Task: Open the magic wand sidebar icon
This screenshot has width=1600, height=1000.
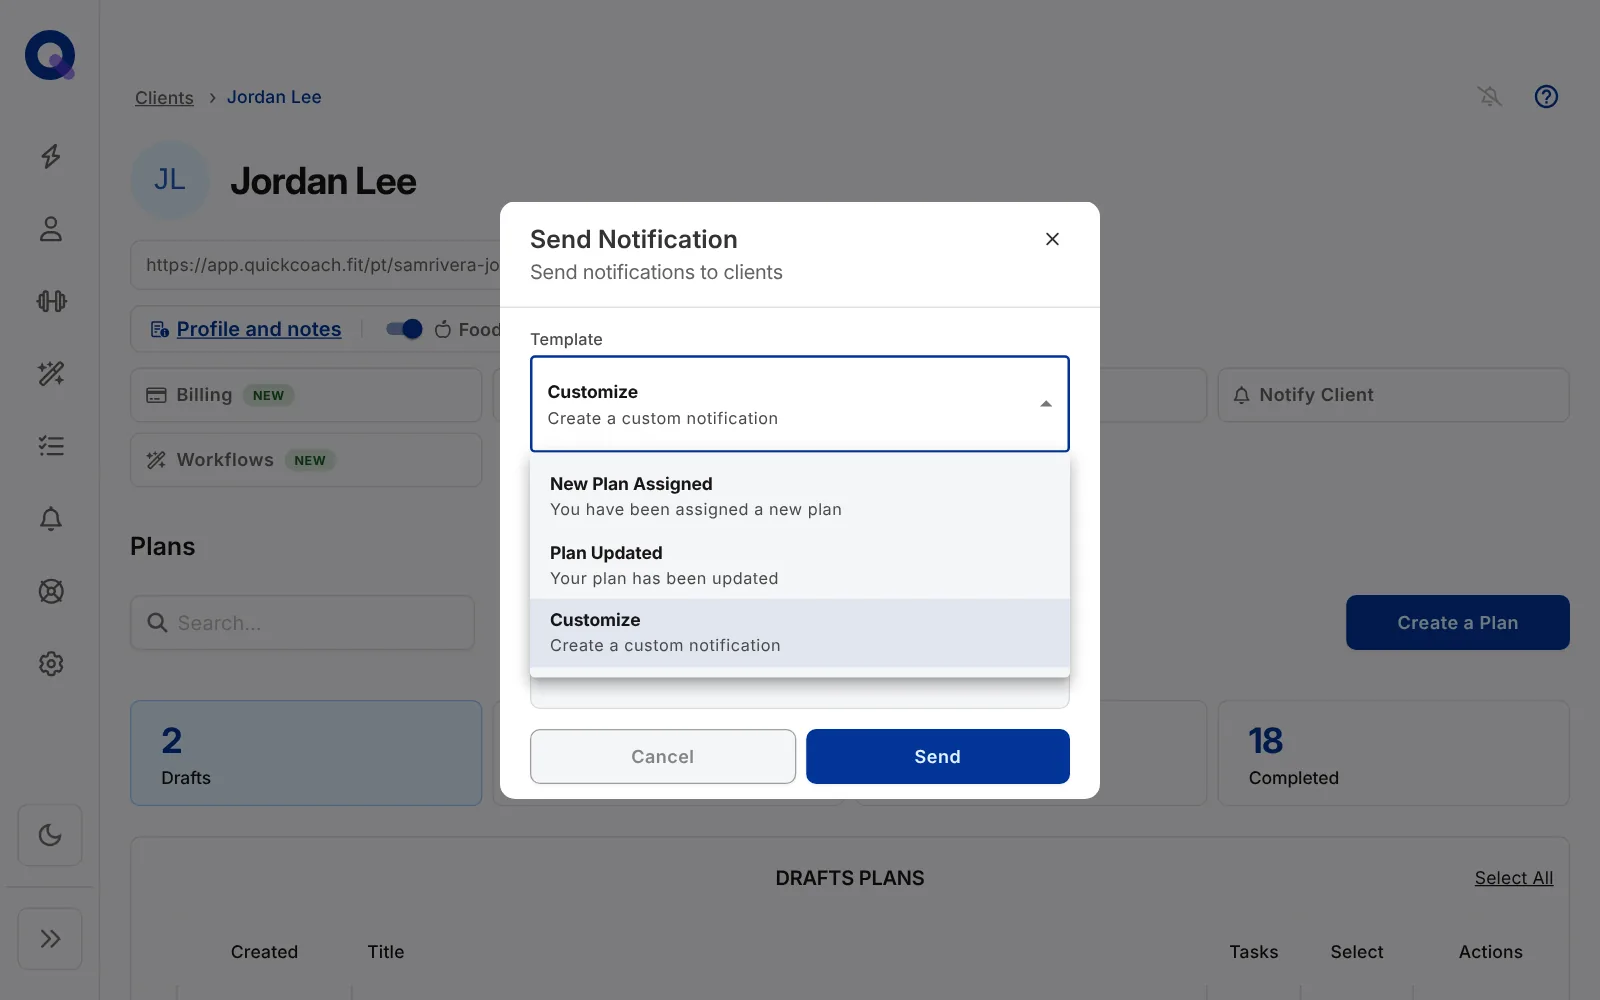Action: pyautogui.click(x=51, y=374)
